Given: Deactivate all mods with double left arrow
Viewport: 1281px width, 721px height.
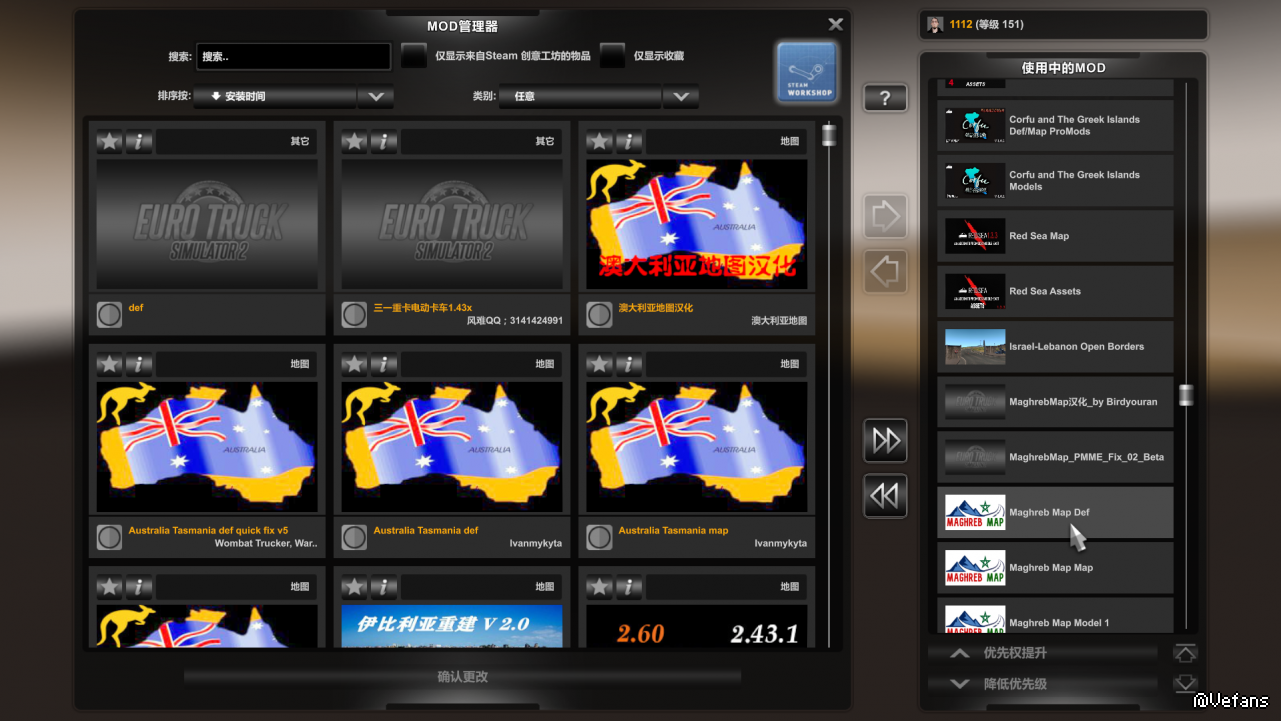Looking at the screenshot, I should click(x=885, y=496).
